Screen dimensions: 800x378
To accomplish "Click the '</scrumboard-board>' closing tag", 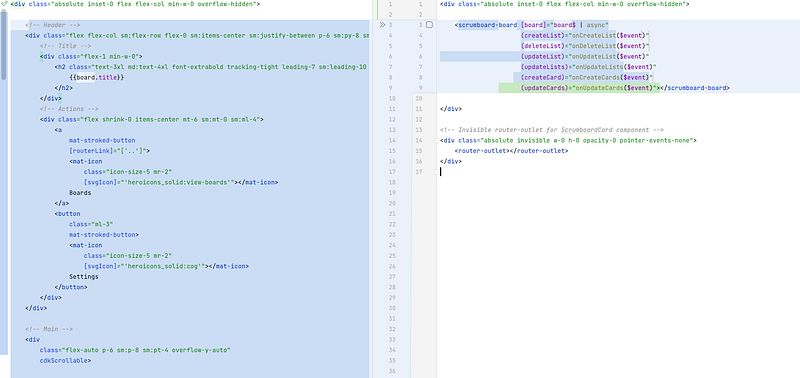I will (695, 88).
